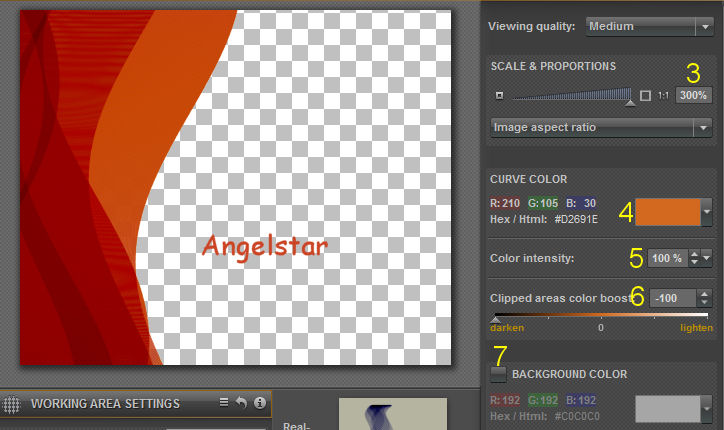The height and width of the screenshot is (430, 724).
Task: Click the large square icon near 1:1
Action: 645,96
